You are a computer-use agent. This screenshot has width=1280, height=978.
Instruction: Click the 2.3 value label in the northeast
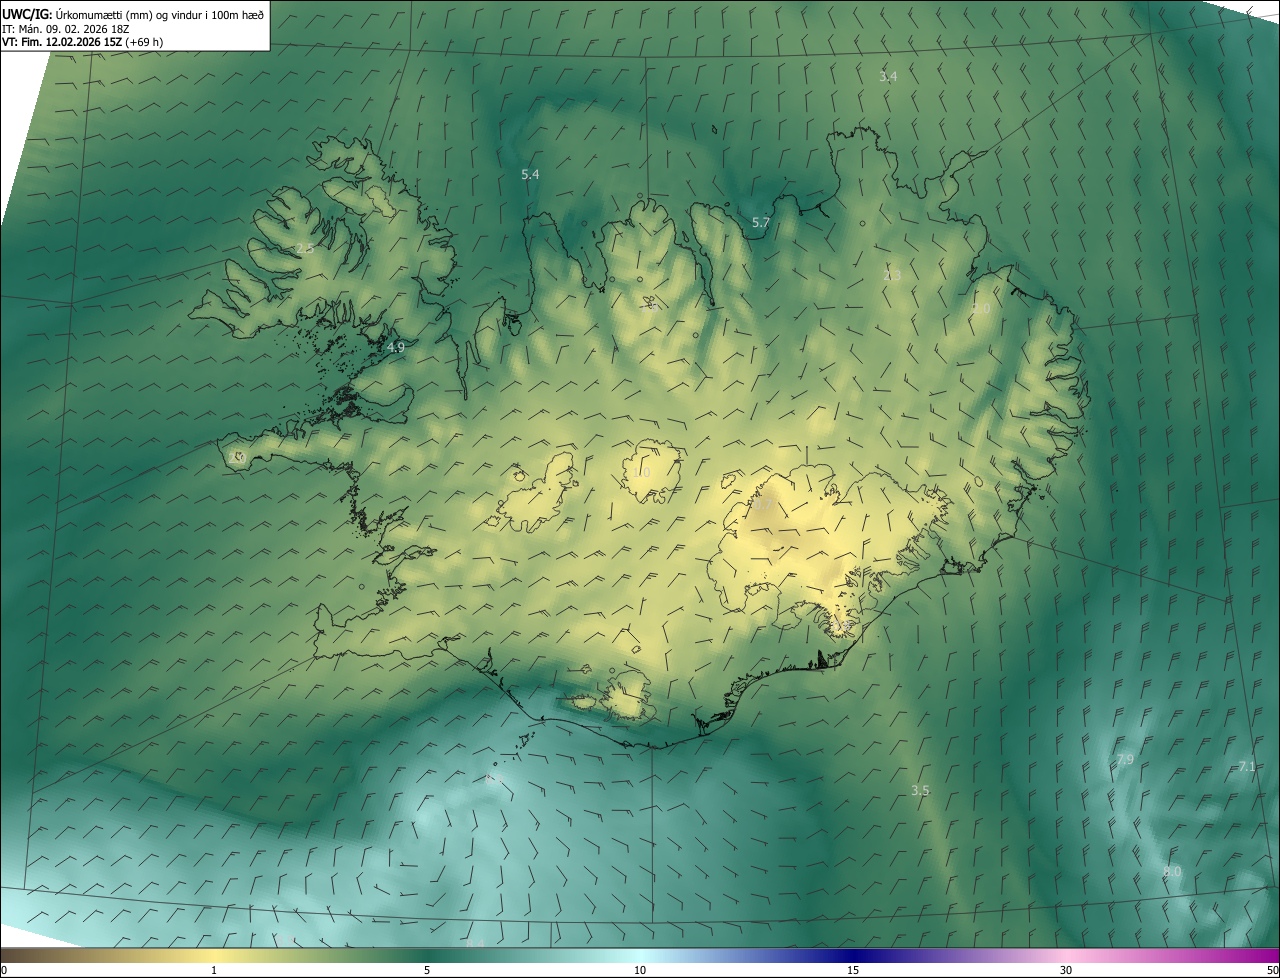(x=892, y=276)
